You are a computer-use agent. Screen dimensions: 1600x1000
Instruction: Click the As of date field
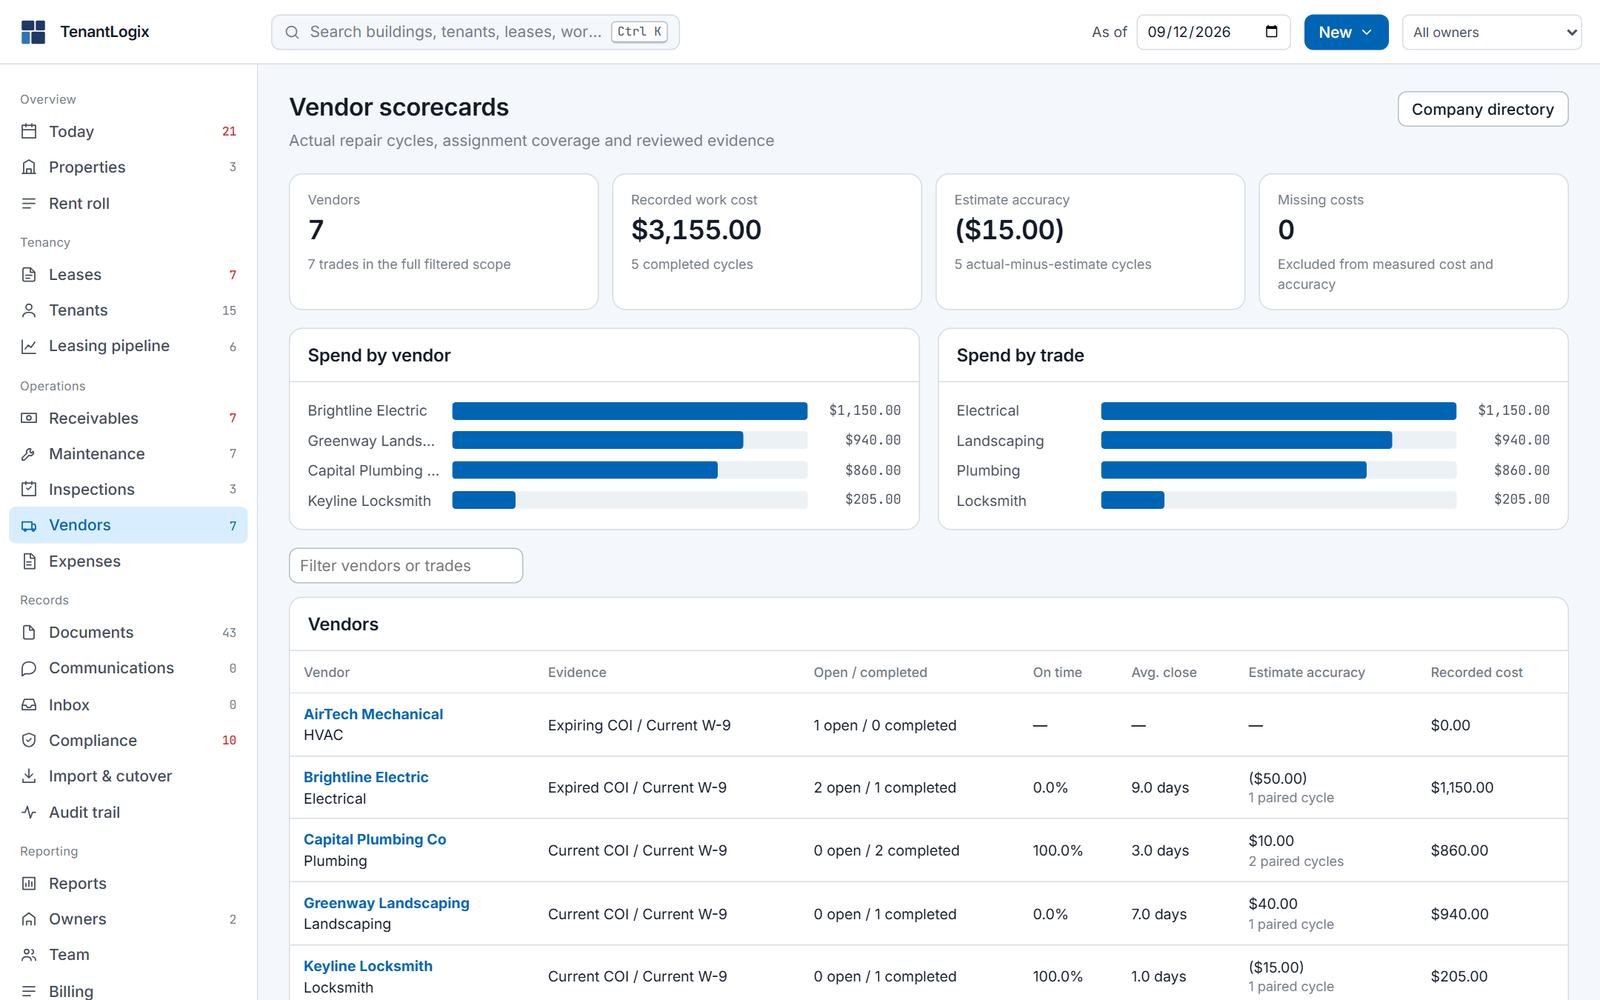point(1213,32)
